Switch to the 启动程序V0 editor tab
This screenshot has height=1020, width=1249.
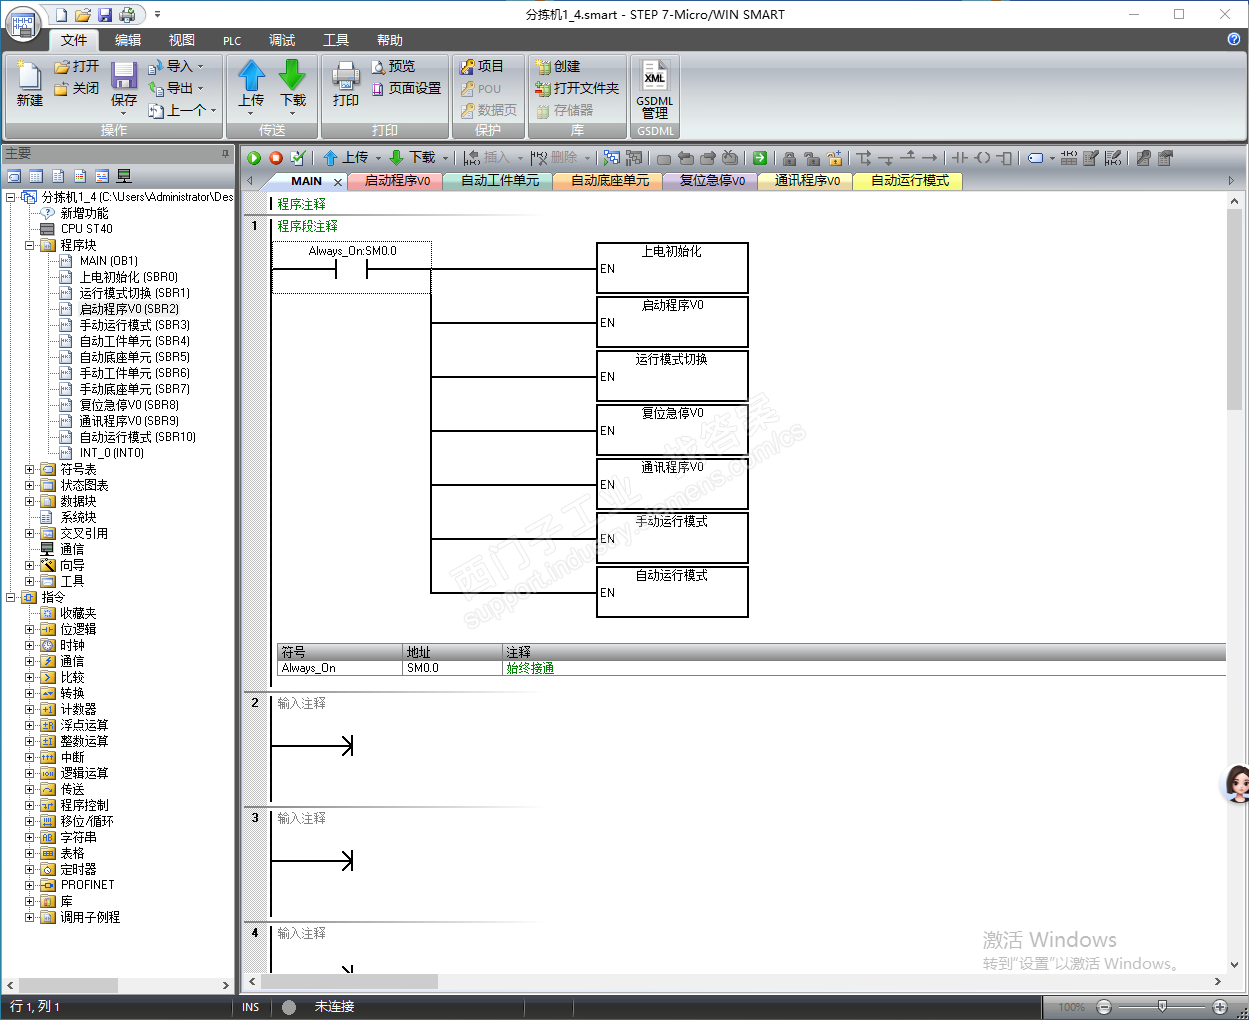coord(397,181)
